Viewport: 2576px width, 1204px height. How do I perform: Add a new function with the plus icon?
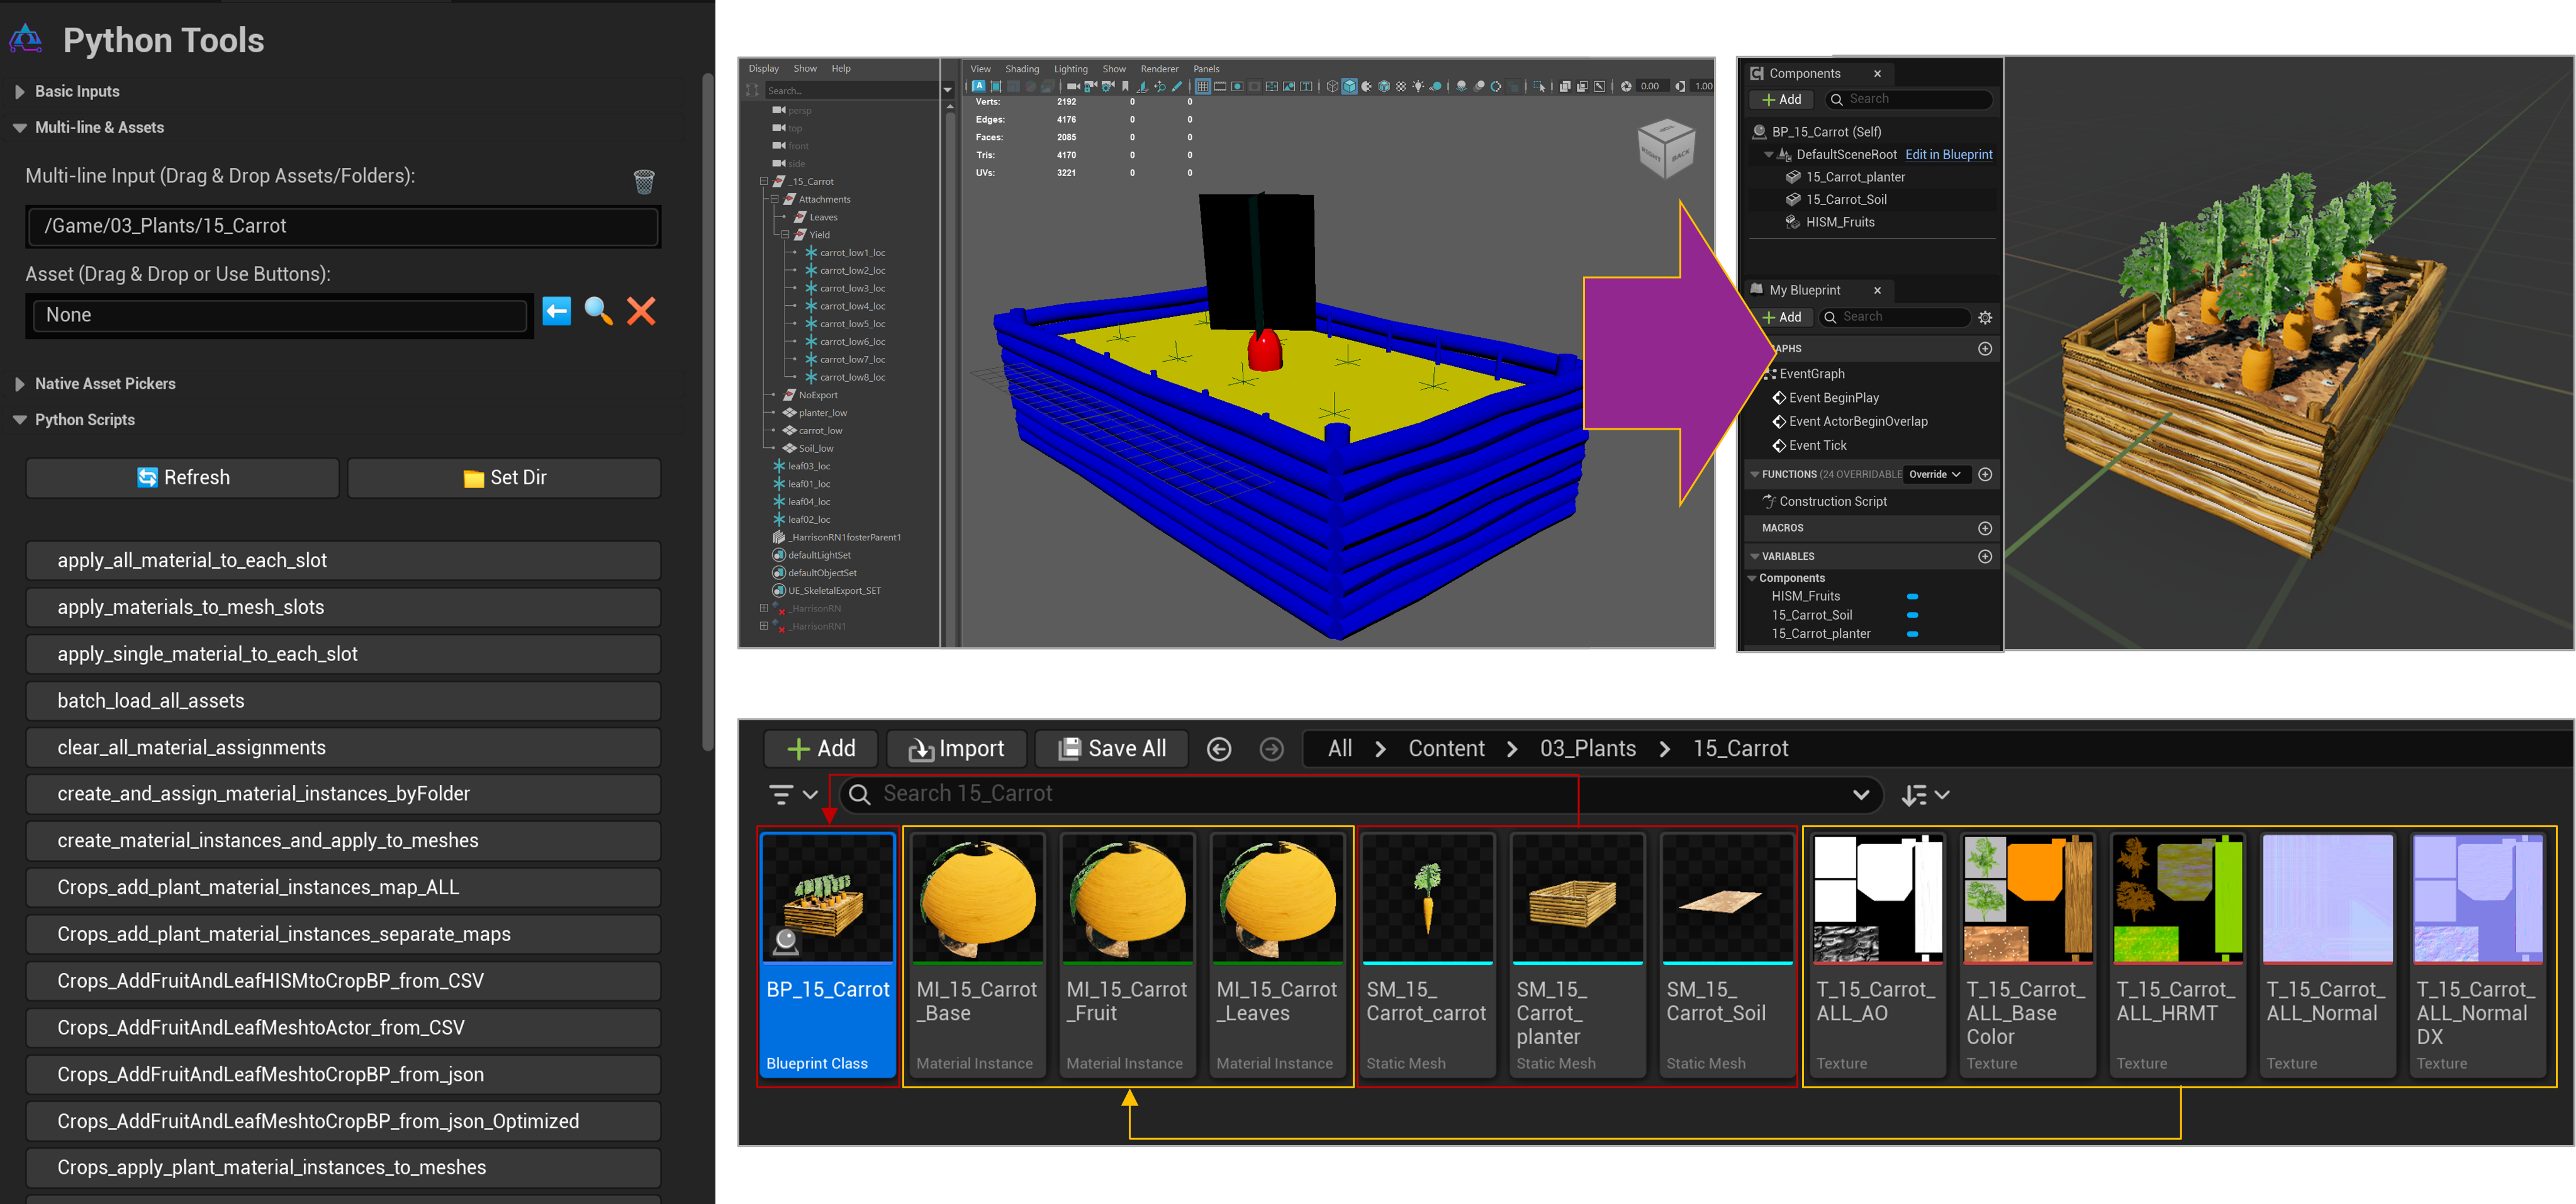pos(1985,474)
